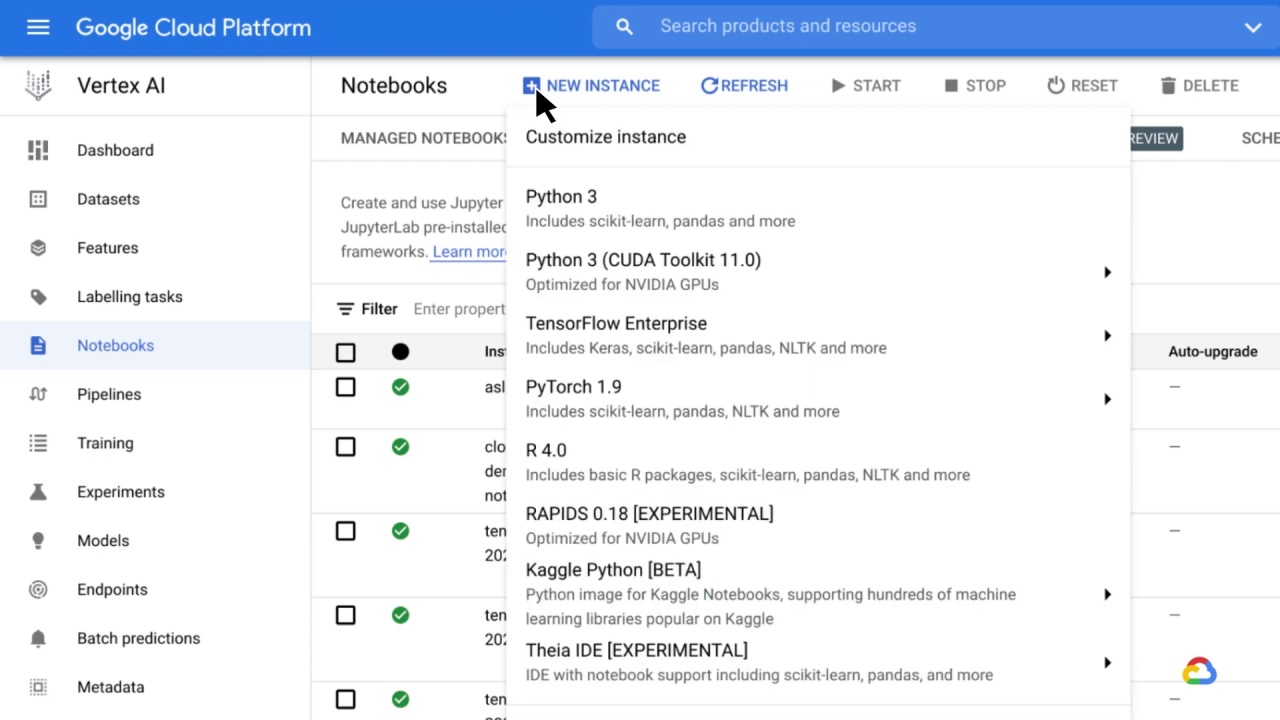Viewport: 1280px width, 720px height.
Task: Click the Notebooks document icon
Action: tap(38, 346)
